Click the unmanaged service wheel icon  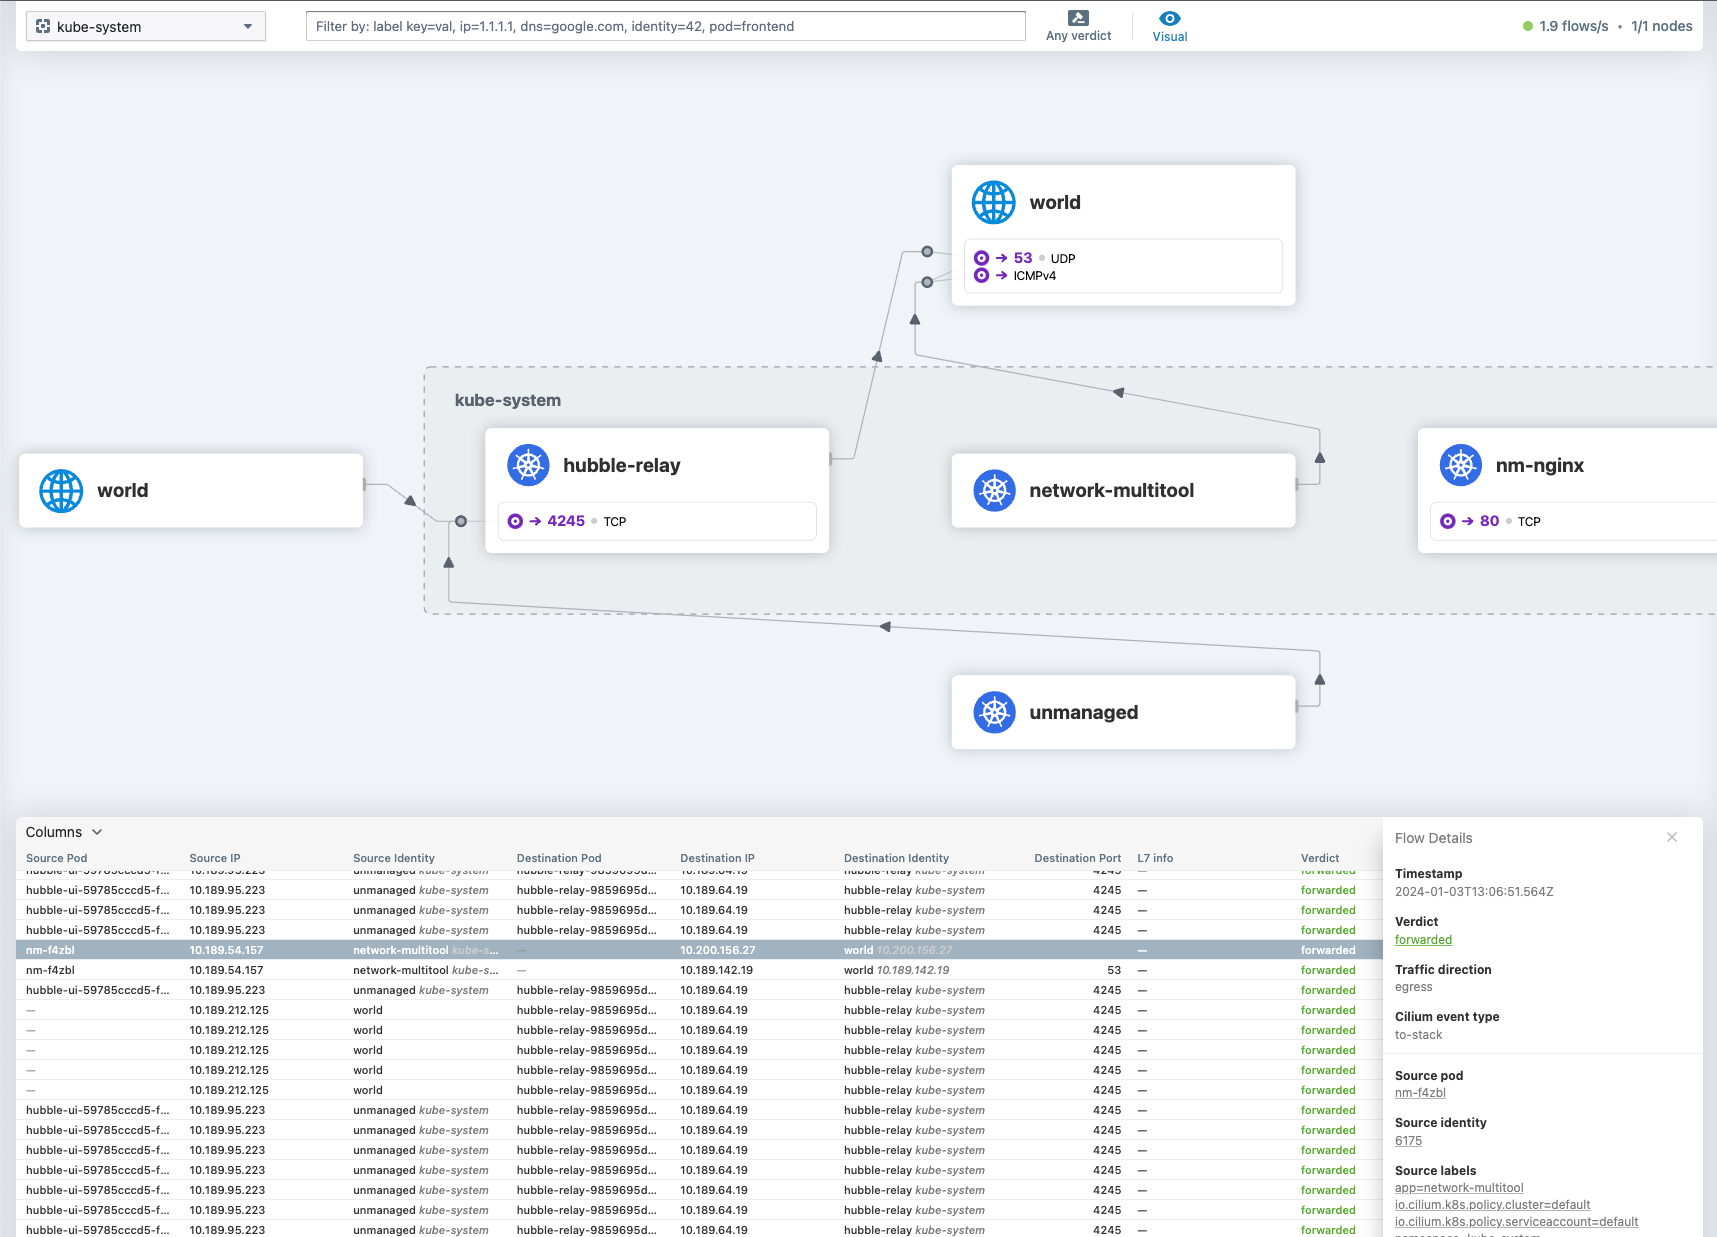[994, 712]
